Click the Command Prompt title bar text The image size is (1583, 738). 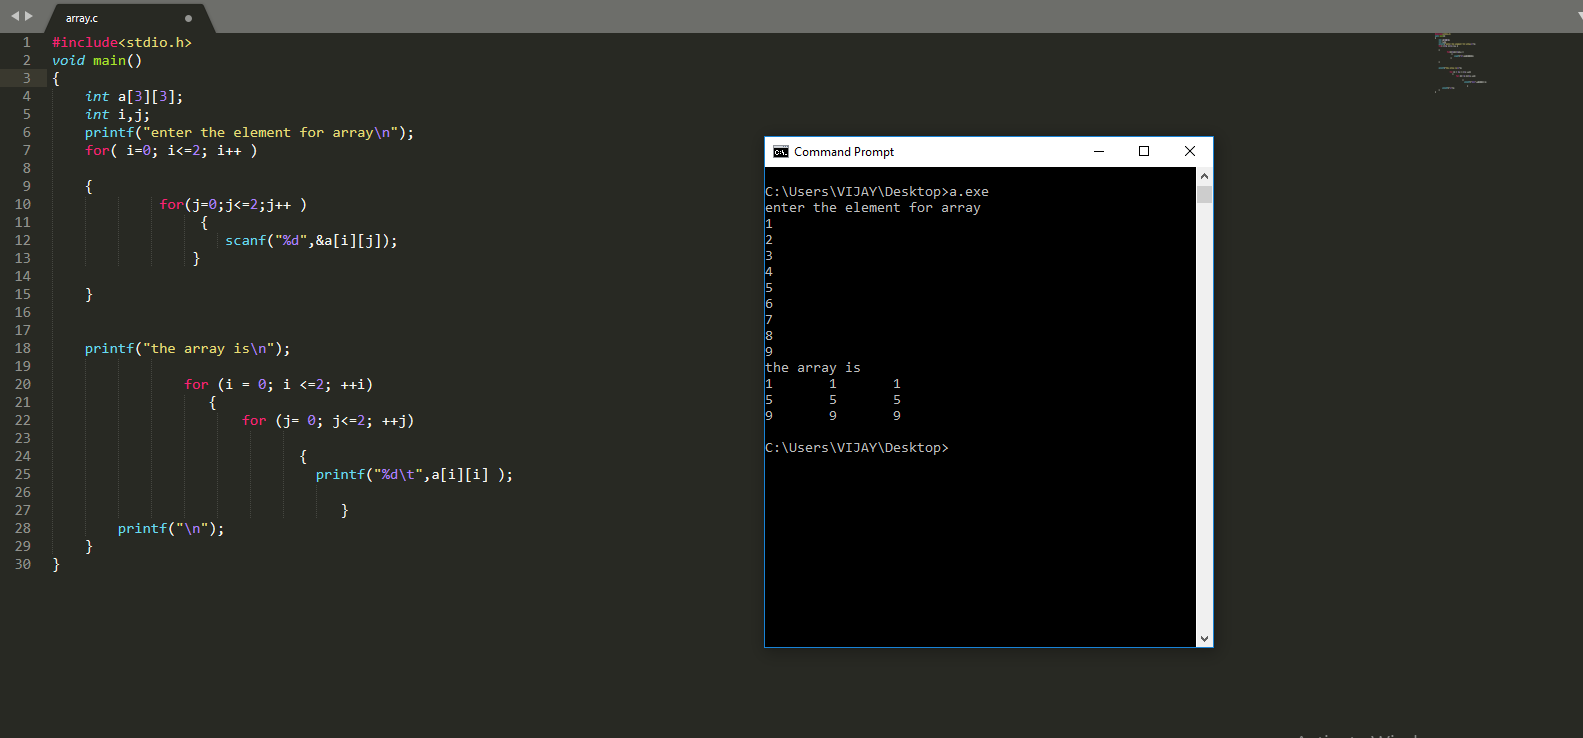(x=844, y=152)
